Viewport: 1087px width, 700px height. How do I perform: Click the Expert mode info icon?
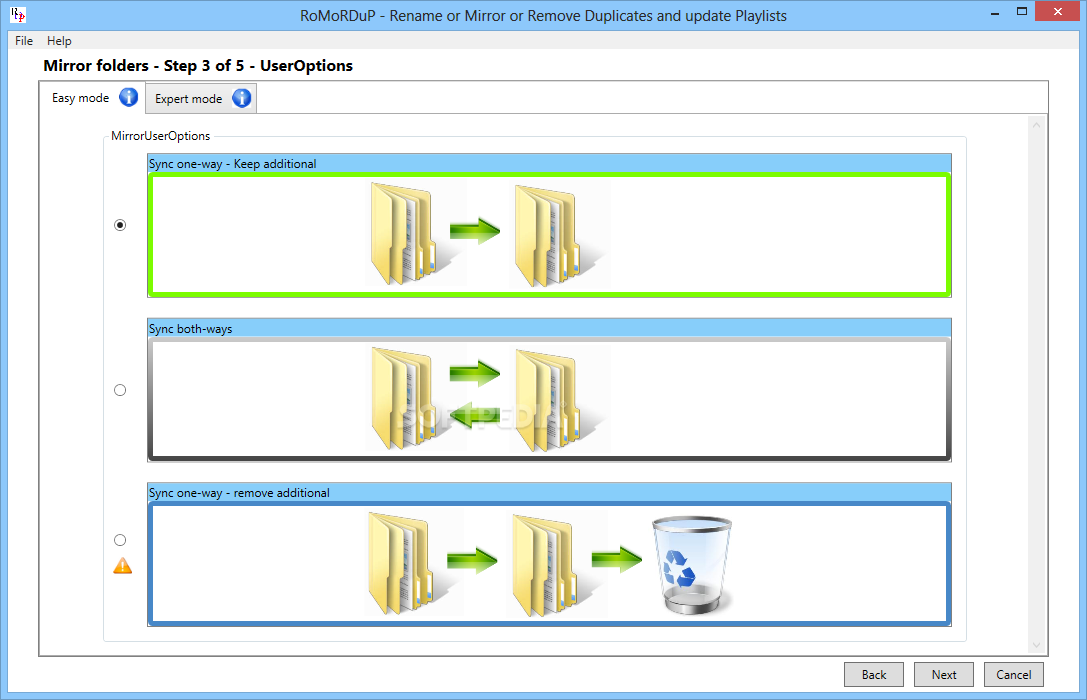[241, 98]
